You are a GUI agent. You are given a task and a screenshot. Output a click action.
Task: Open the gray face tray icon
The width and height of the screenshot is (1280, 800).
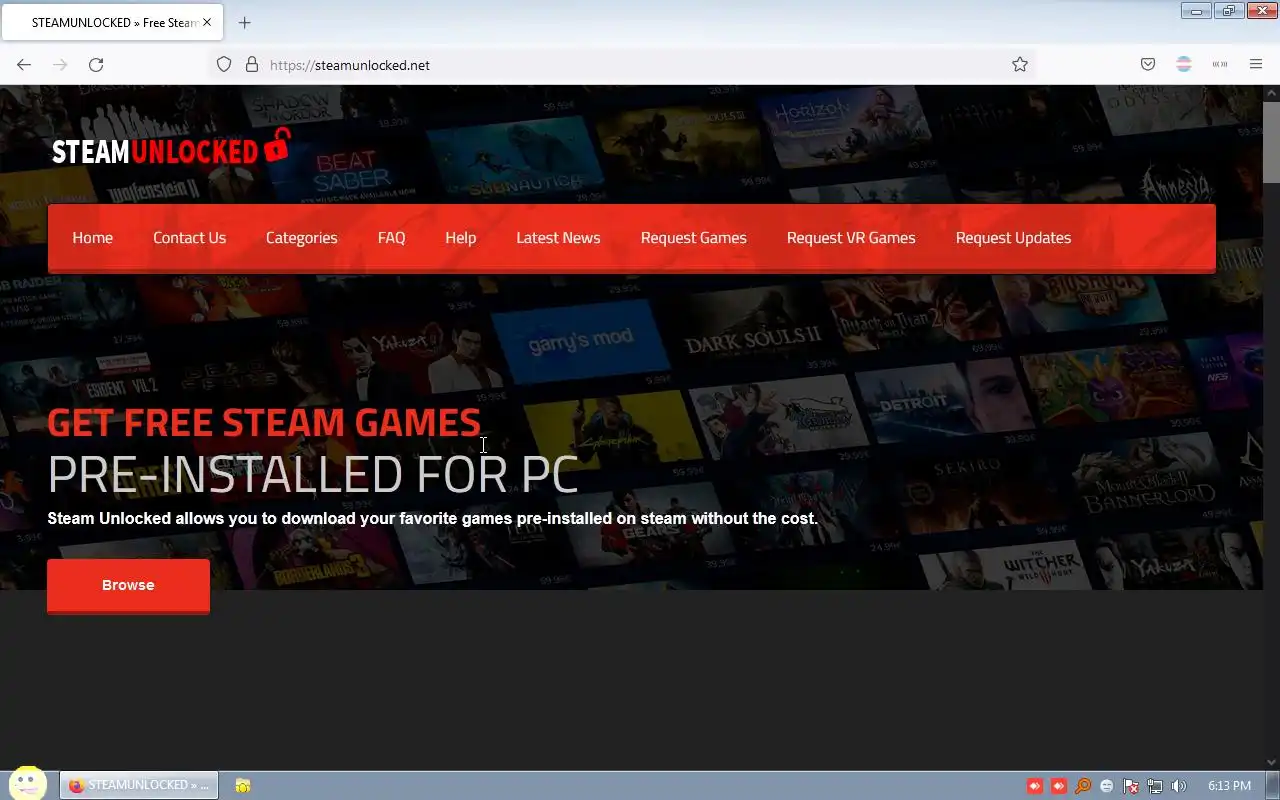tap(1107, 786)
